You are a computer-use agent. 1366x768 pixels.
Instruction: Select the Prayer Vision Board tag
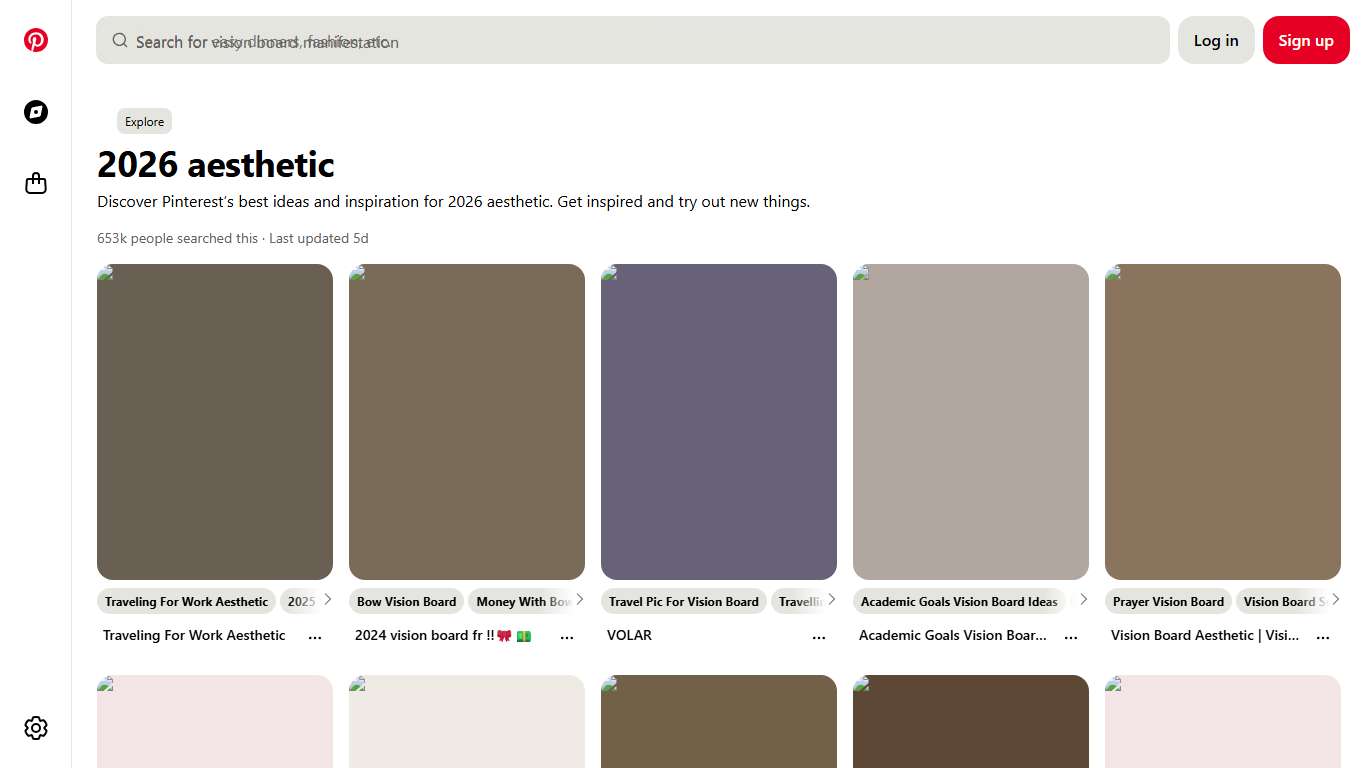tap(1168, 602)
